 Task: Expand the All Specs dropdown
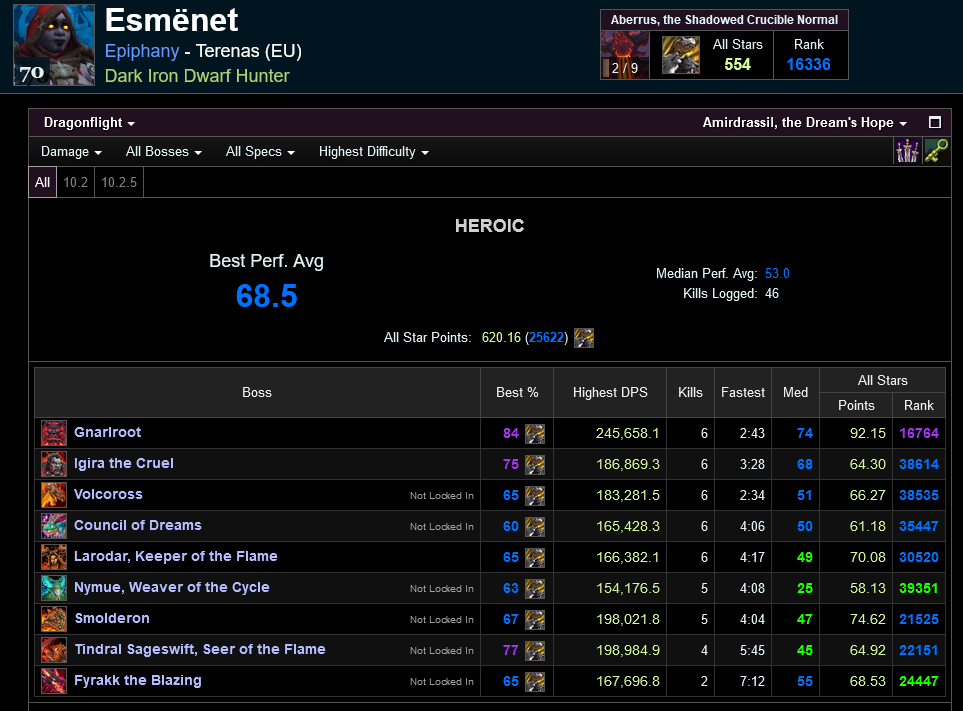[x=260, y=152]
